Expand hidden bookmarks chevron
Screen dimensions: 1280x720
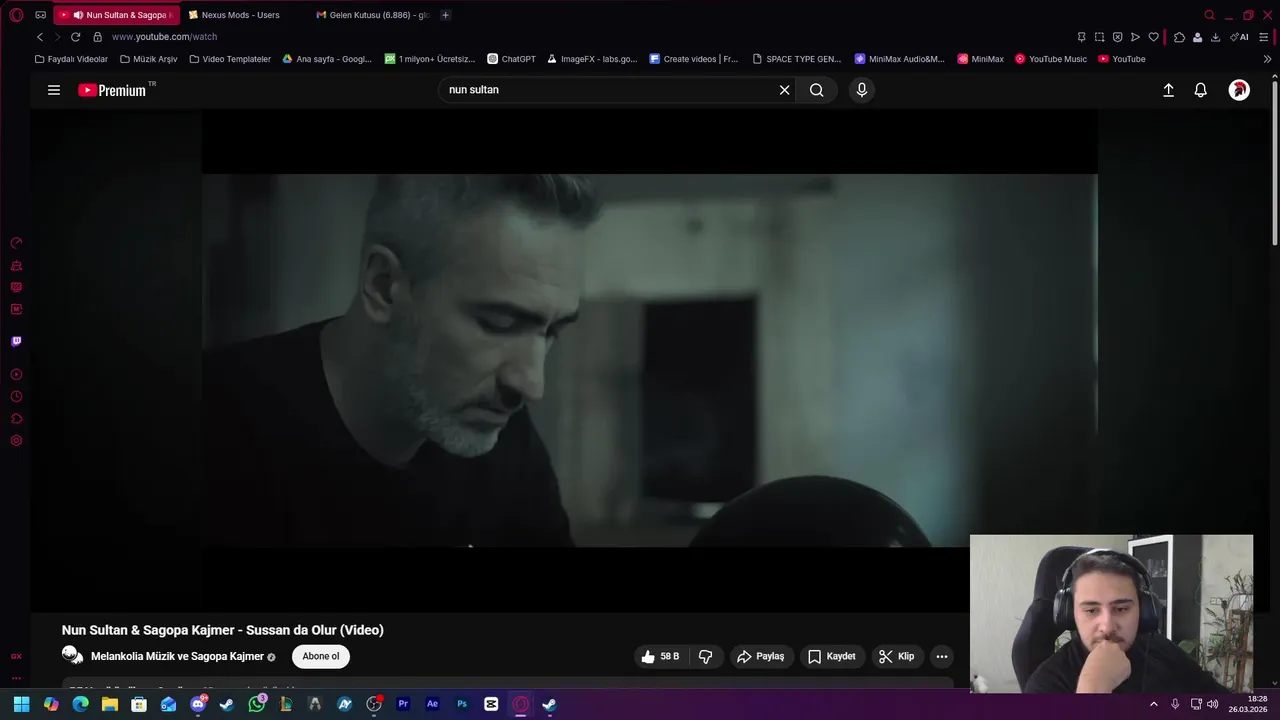[1268, 59]
